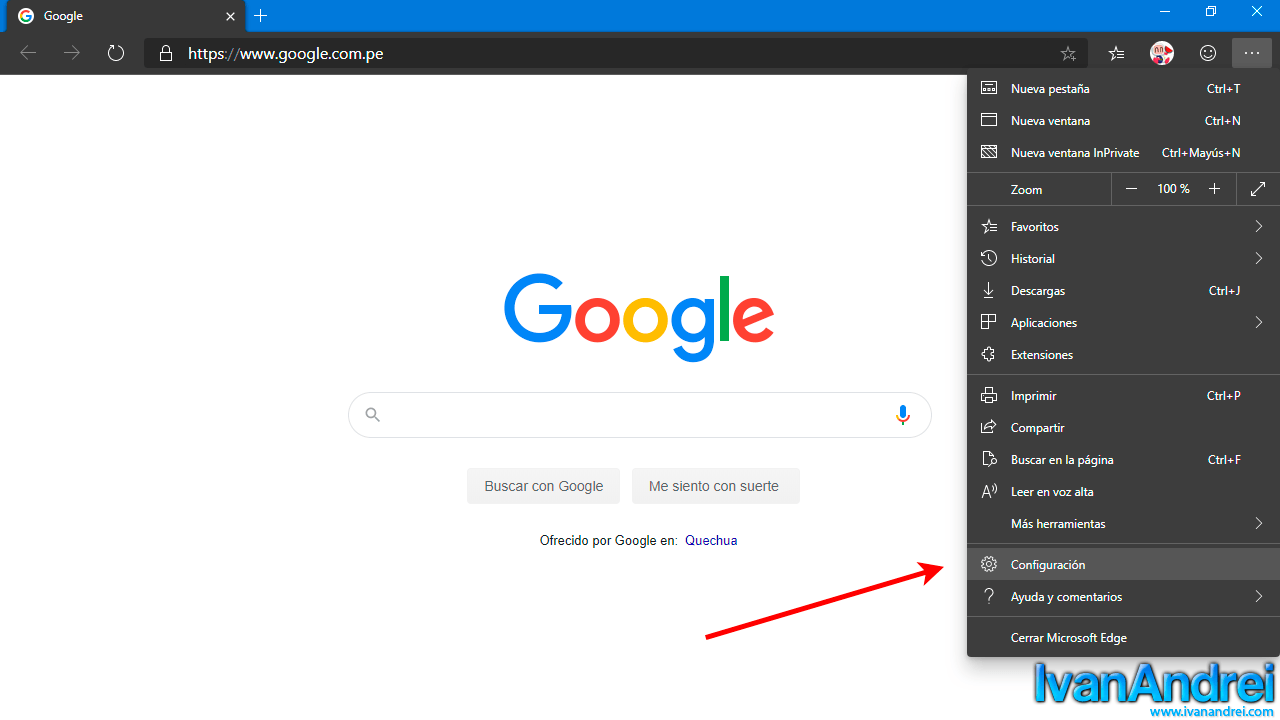Expand Ayuda y comentarios submenu

point(1123,597)
